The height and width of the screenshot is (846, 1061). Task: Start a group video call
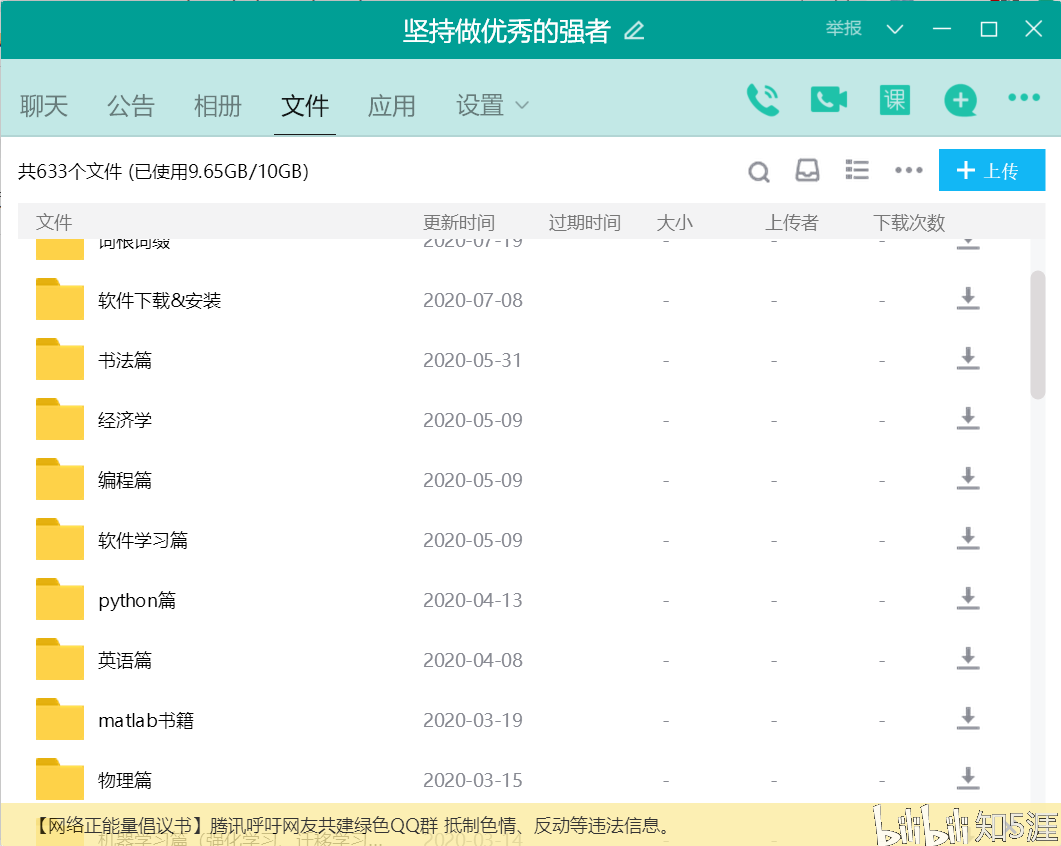click(829, 99)
